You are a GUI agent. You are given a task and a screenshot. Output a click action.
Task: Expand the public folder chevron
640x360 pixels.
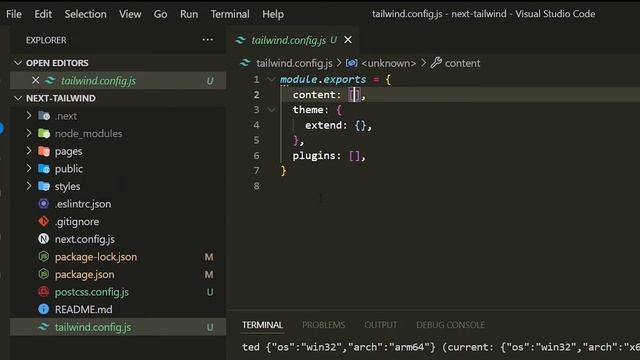coord(29,168)
